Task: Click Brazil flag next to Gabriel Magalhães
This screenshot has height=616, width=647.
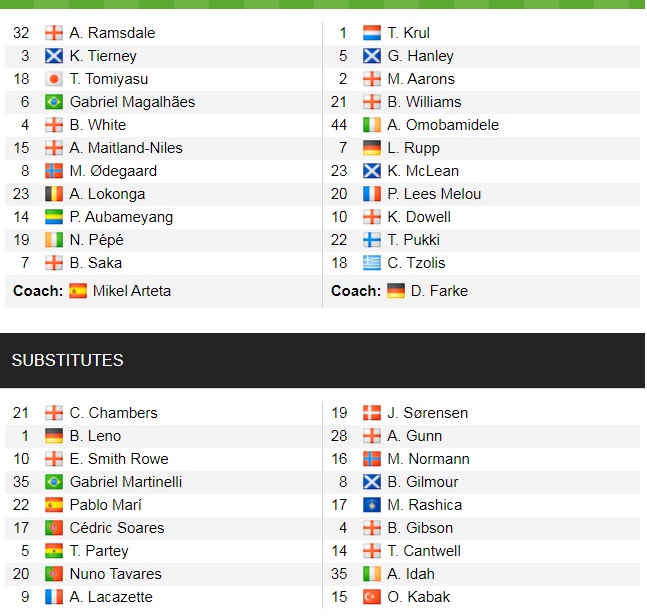Action: (54, 102)
